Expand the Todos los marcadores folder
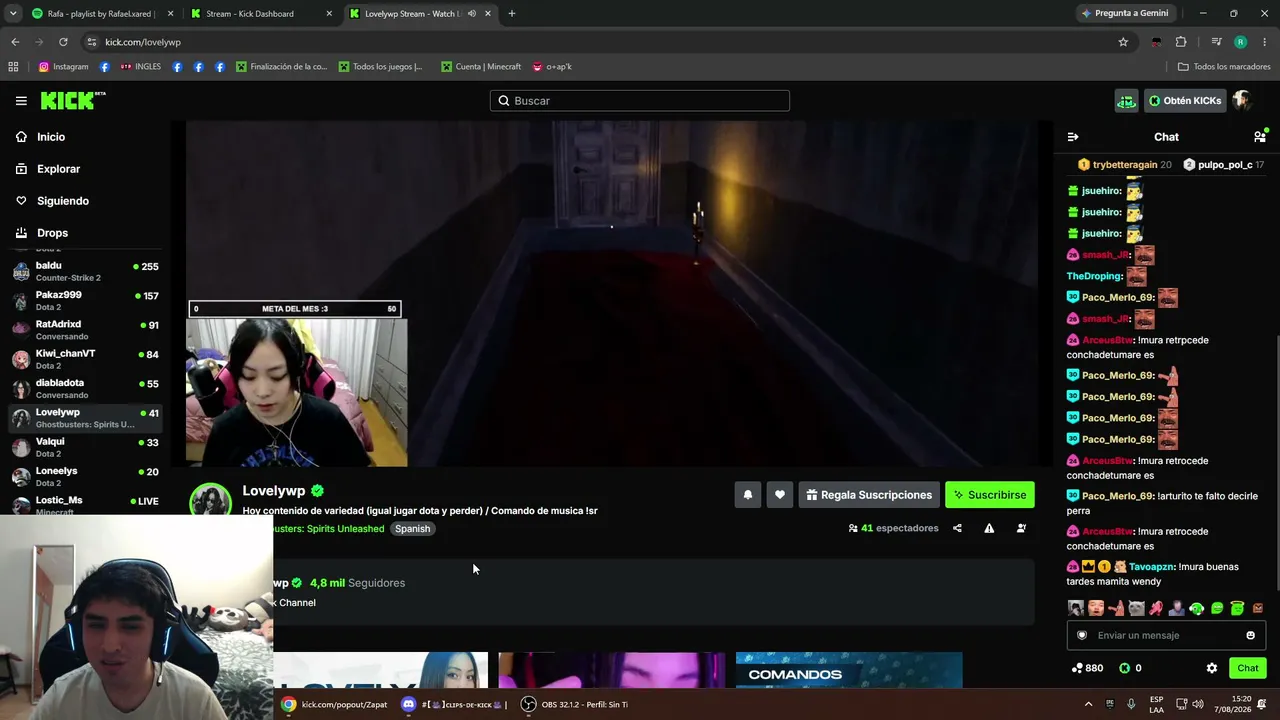1280x720 pixels. point(1224,67)
